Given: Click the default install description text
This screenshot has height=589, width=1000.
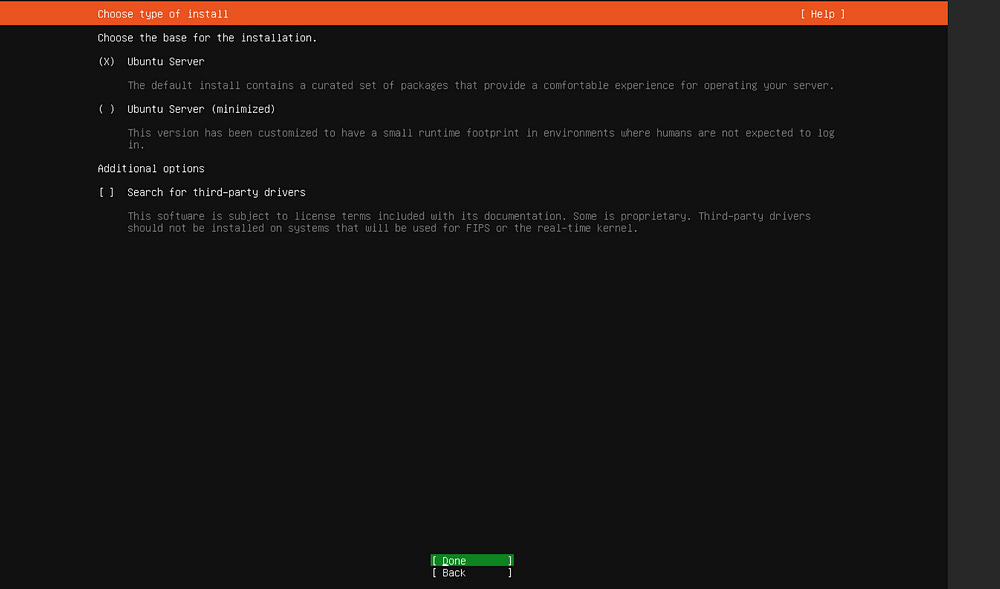Looking at the screenshot, I should (x=481, y=85).
